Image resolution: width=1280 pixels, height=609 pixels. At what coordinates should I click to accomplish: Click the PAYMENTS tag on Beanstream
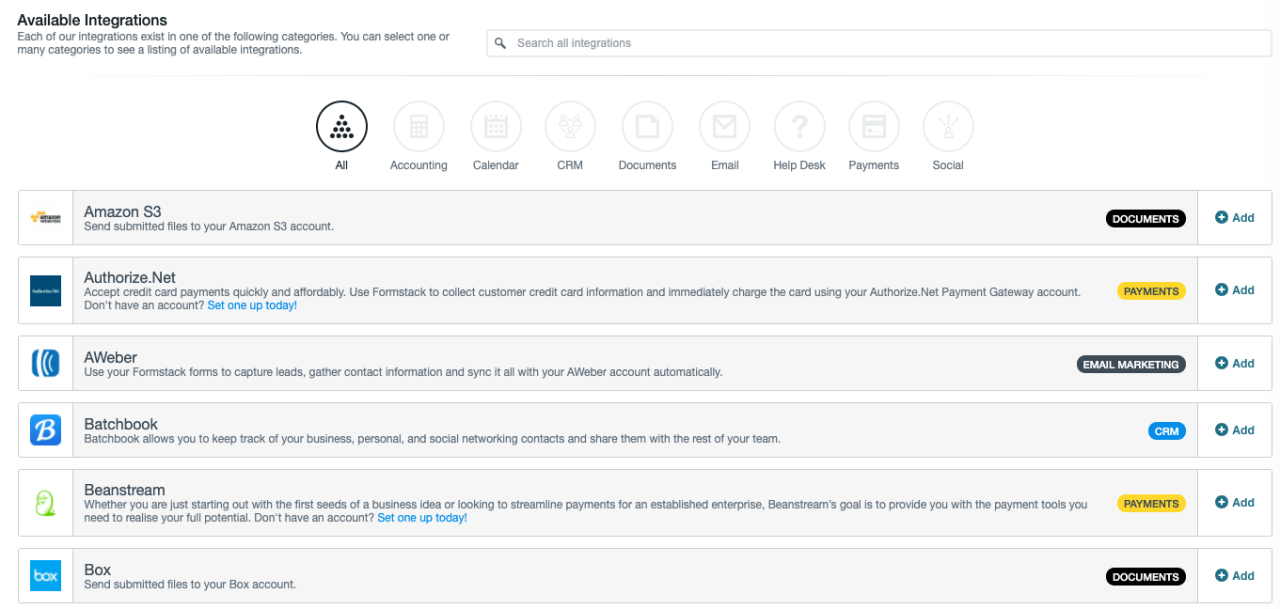(1151, 504)
